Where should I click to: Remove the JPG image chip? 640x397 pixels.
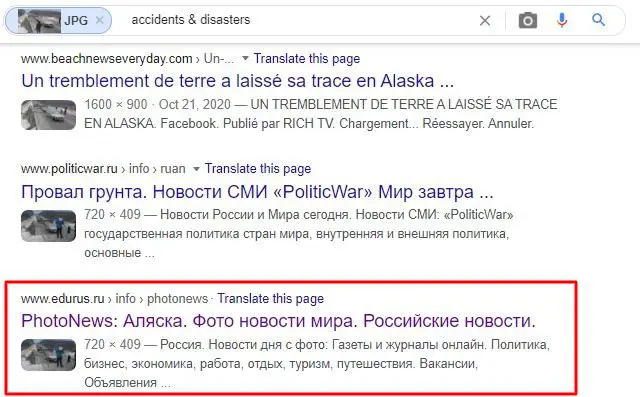point(99,20)
